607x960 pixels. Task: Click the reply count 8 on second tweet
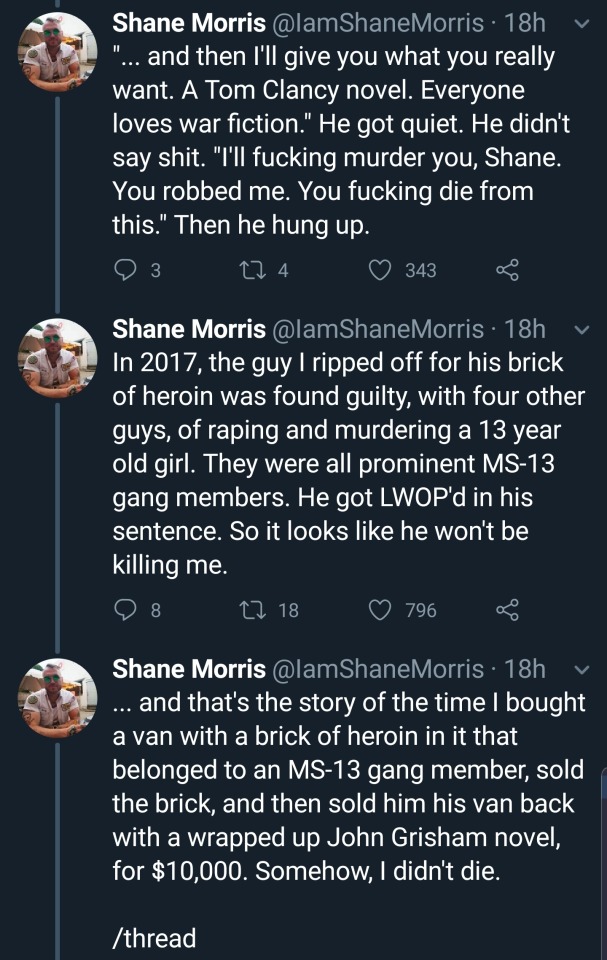tap(155, 609)
